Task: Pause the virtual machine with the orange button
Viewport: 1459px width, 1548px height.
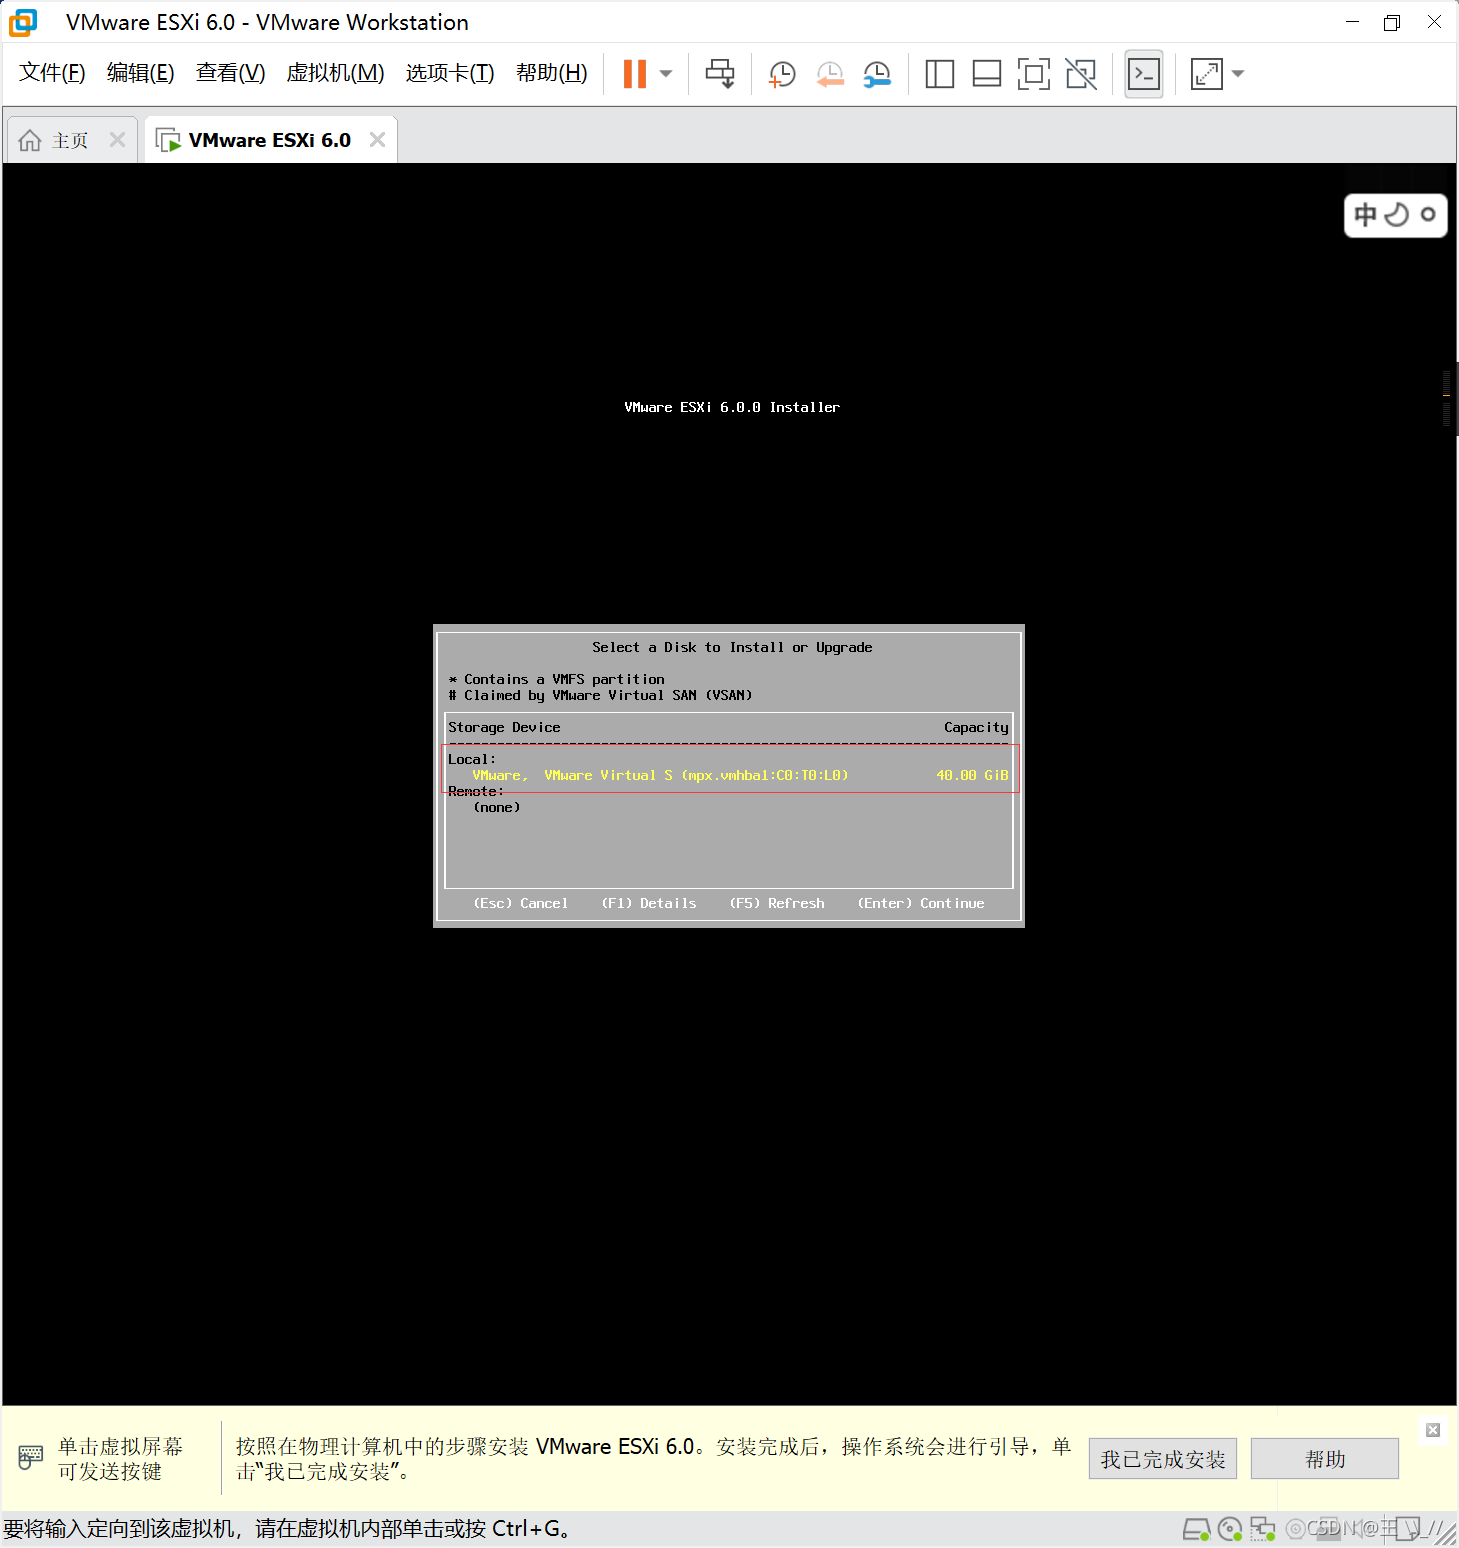Action: click(635, 74)
